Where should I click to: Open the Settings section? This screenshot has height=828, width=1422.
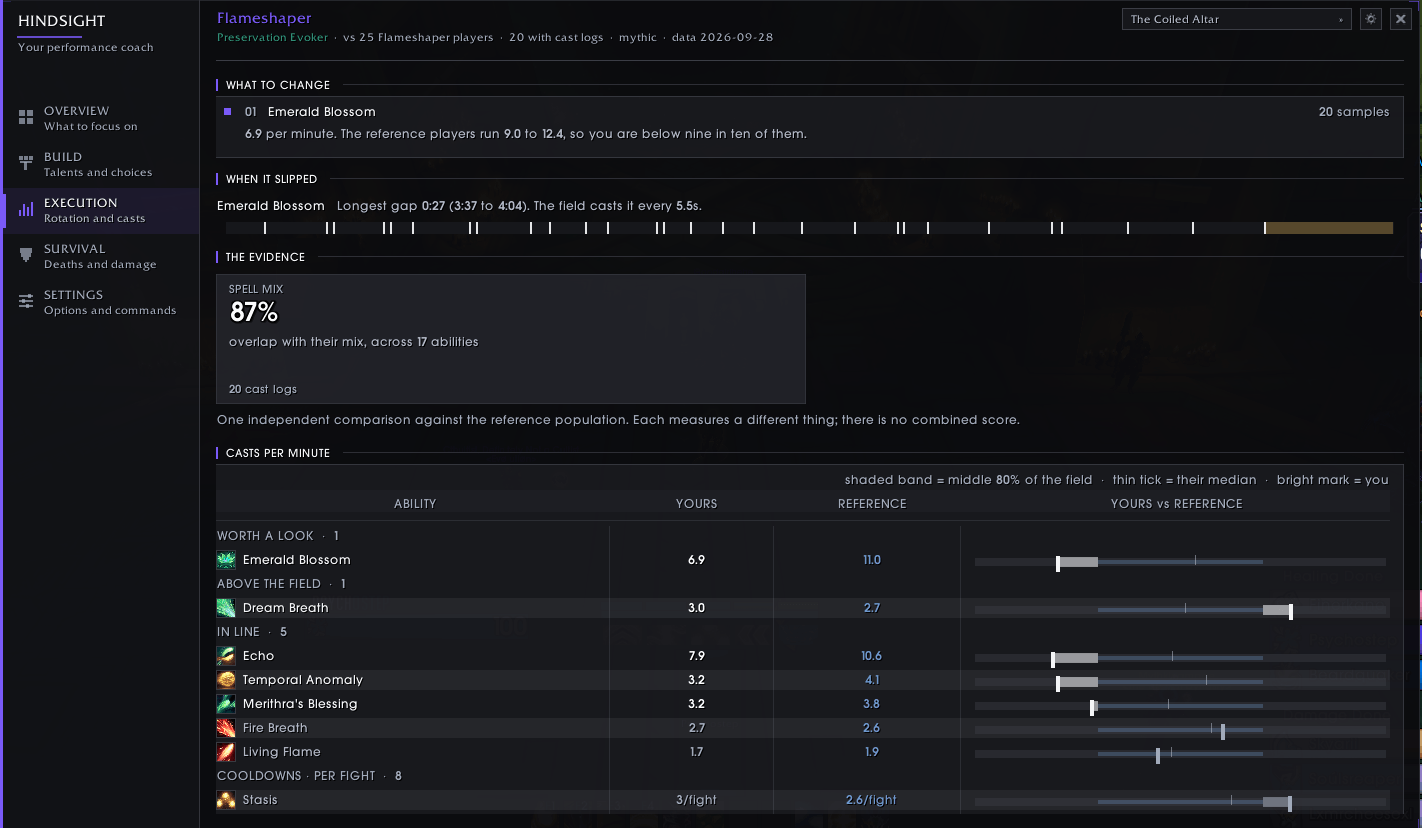pyautogui.click(x=100, y=302)
